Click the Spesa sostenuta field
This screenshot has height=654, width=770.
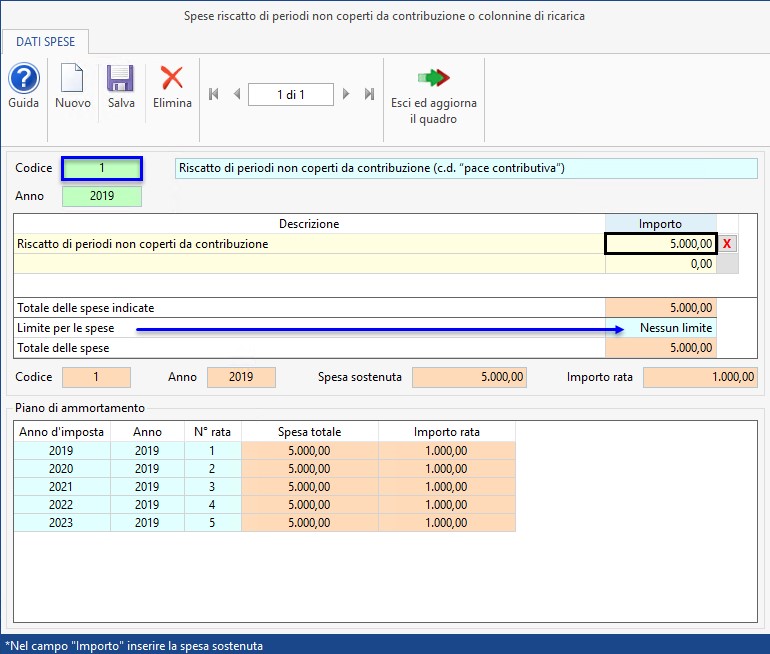(x=469, y=377)
